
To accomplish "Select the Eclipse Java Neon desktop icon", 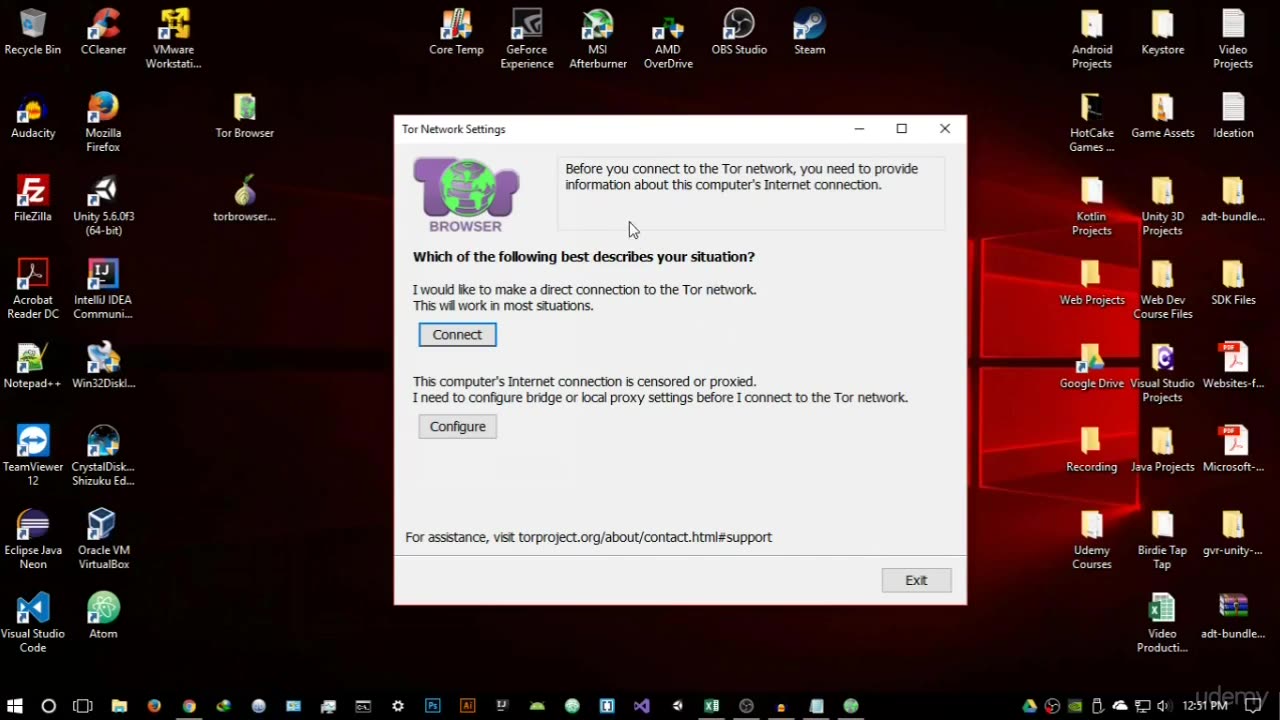I will tap(33, 539).
